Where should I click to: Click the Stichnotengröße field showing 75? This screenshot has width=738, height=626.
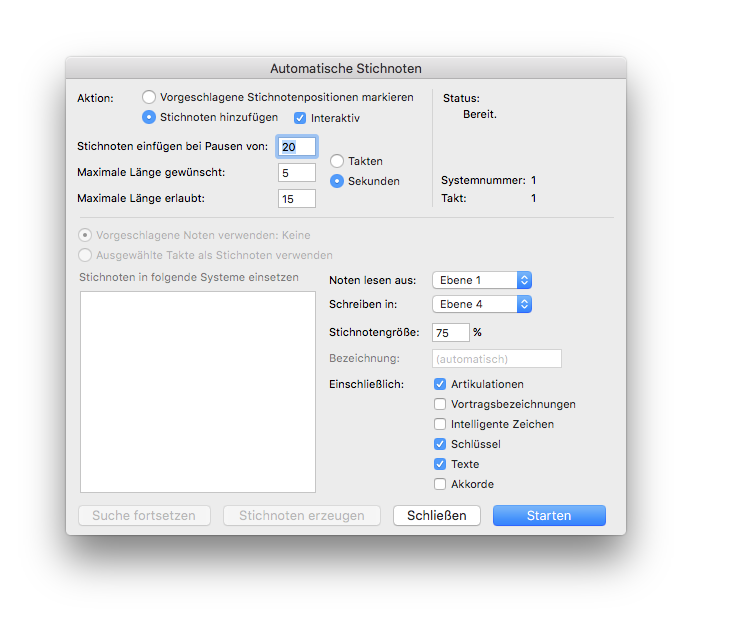point(451,333)
